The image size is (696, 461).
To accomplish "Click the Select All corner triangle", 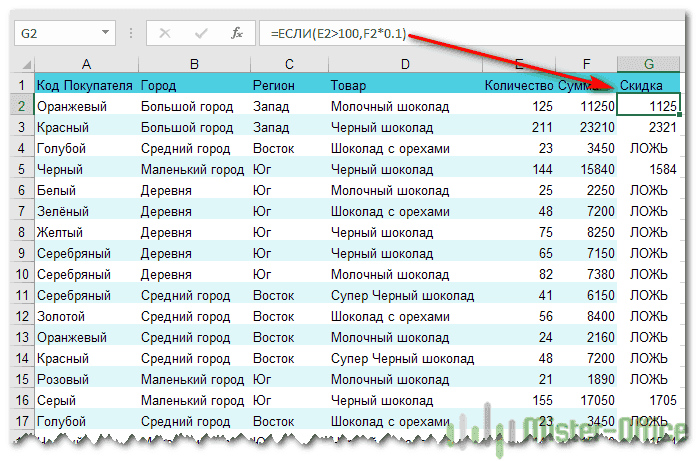I will click(21, 65).
